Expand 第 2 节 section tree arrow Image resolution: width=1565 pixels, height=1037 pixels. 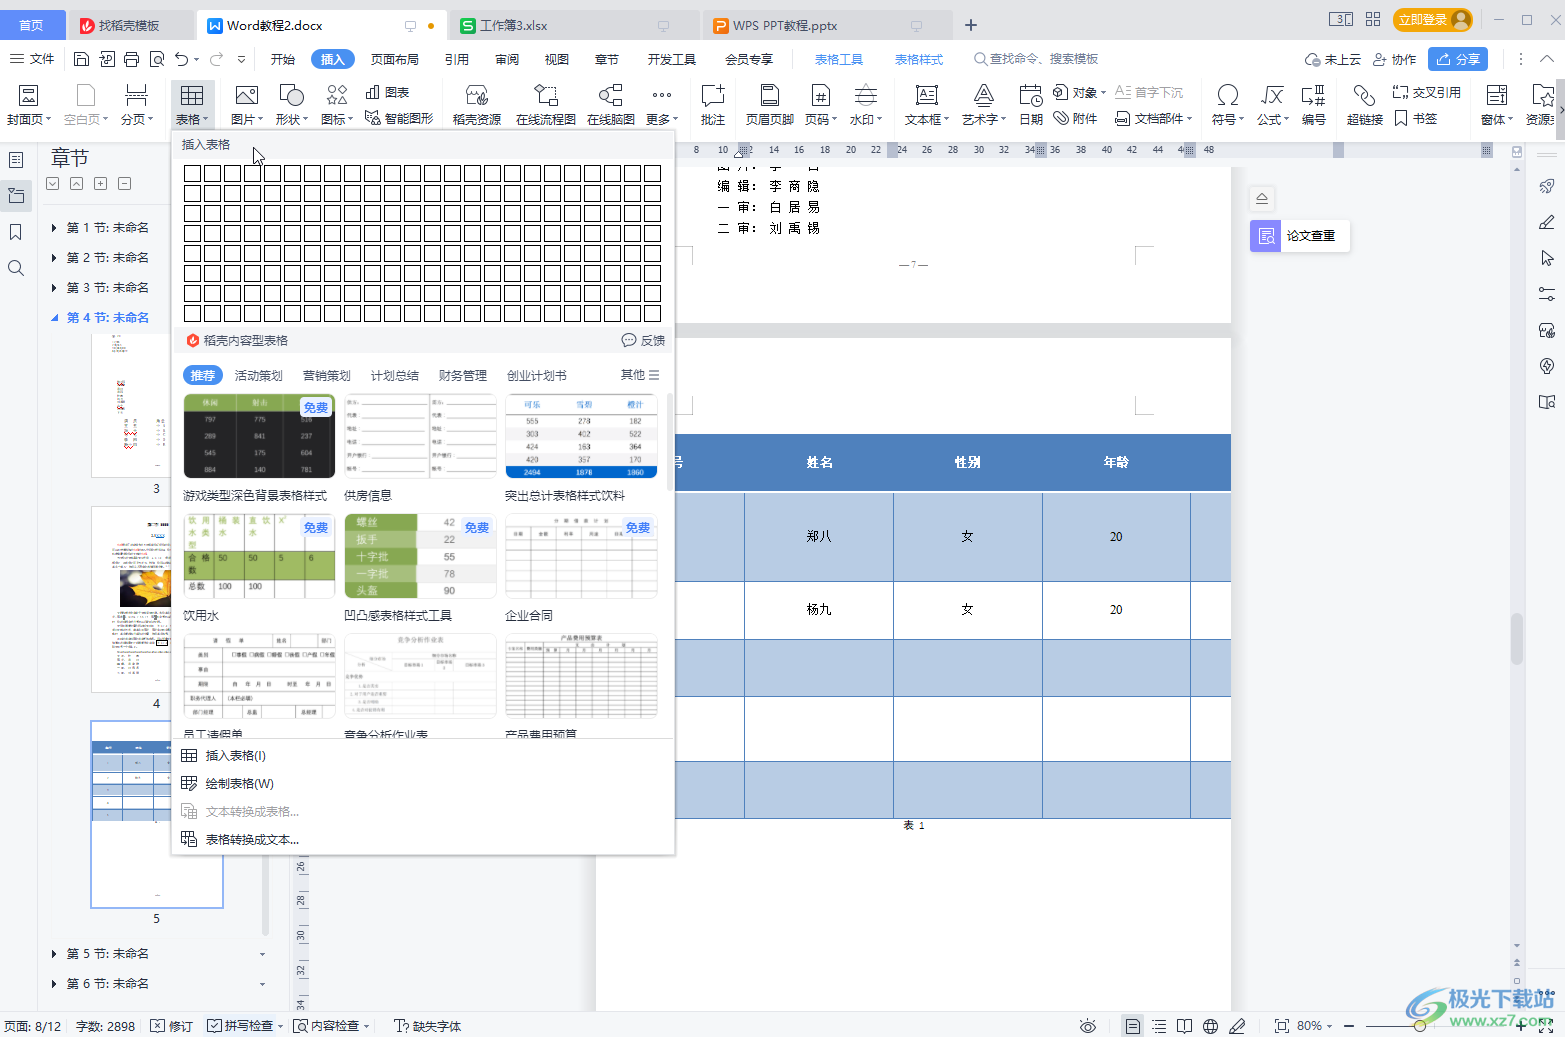(x=54, y=258)
